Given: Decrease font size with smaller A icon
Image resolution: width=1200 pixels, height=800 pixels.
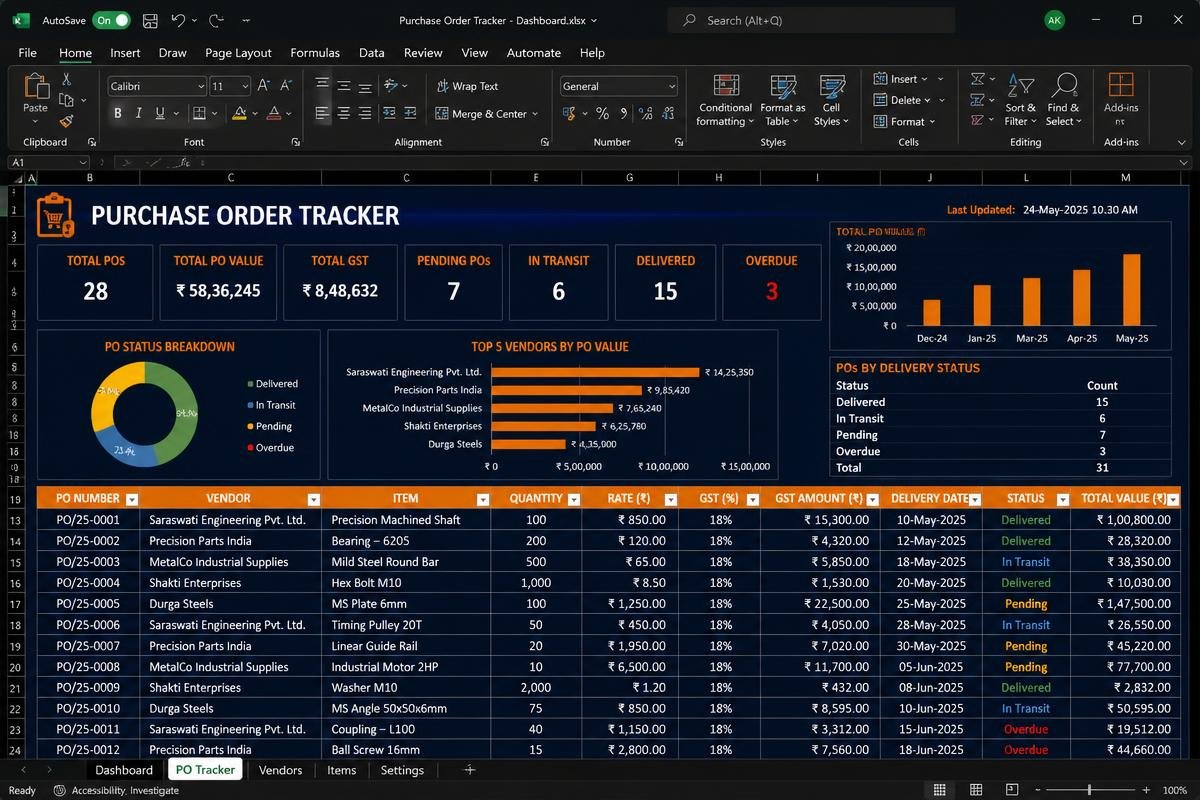Looking at the screenshot, I should click(x=285, y=86).
